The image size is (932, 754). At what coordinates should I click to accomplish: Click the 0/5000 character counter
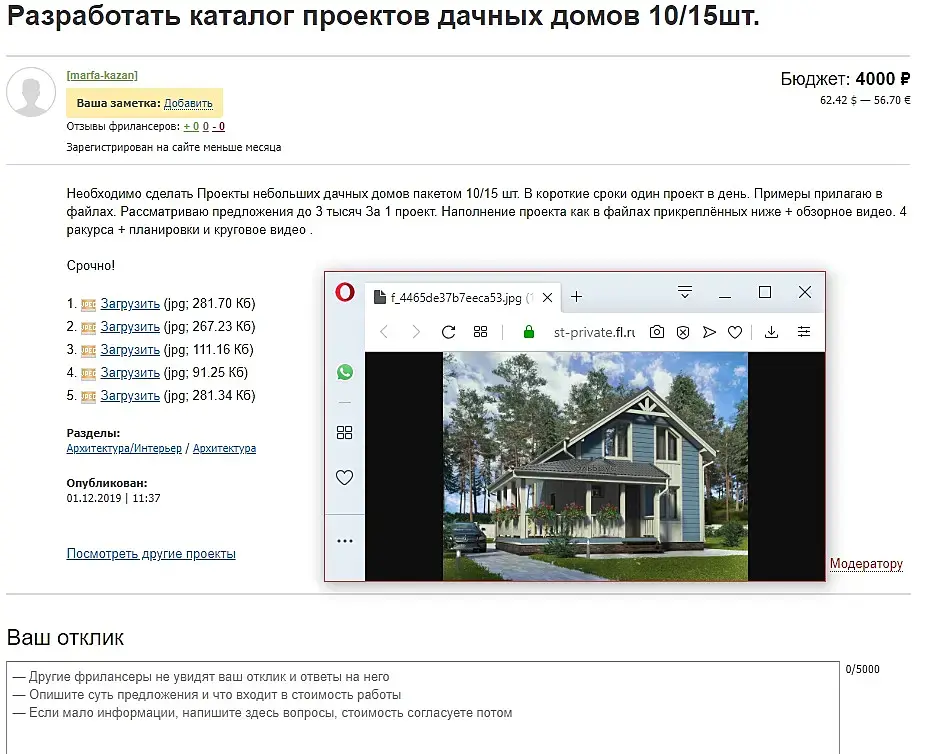pyautogui.click(x=862, y=669)
